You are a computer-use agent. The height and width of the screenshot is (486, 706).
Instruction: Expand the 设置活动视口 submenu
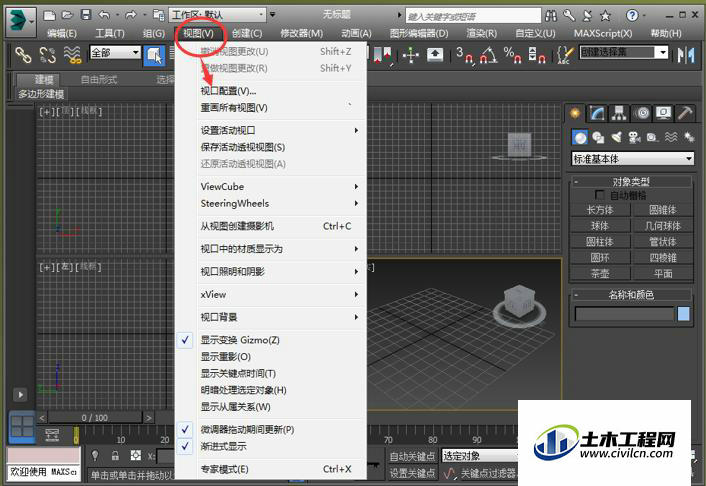coord(270,131)
